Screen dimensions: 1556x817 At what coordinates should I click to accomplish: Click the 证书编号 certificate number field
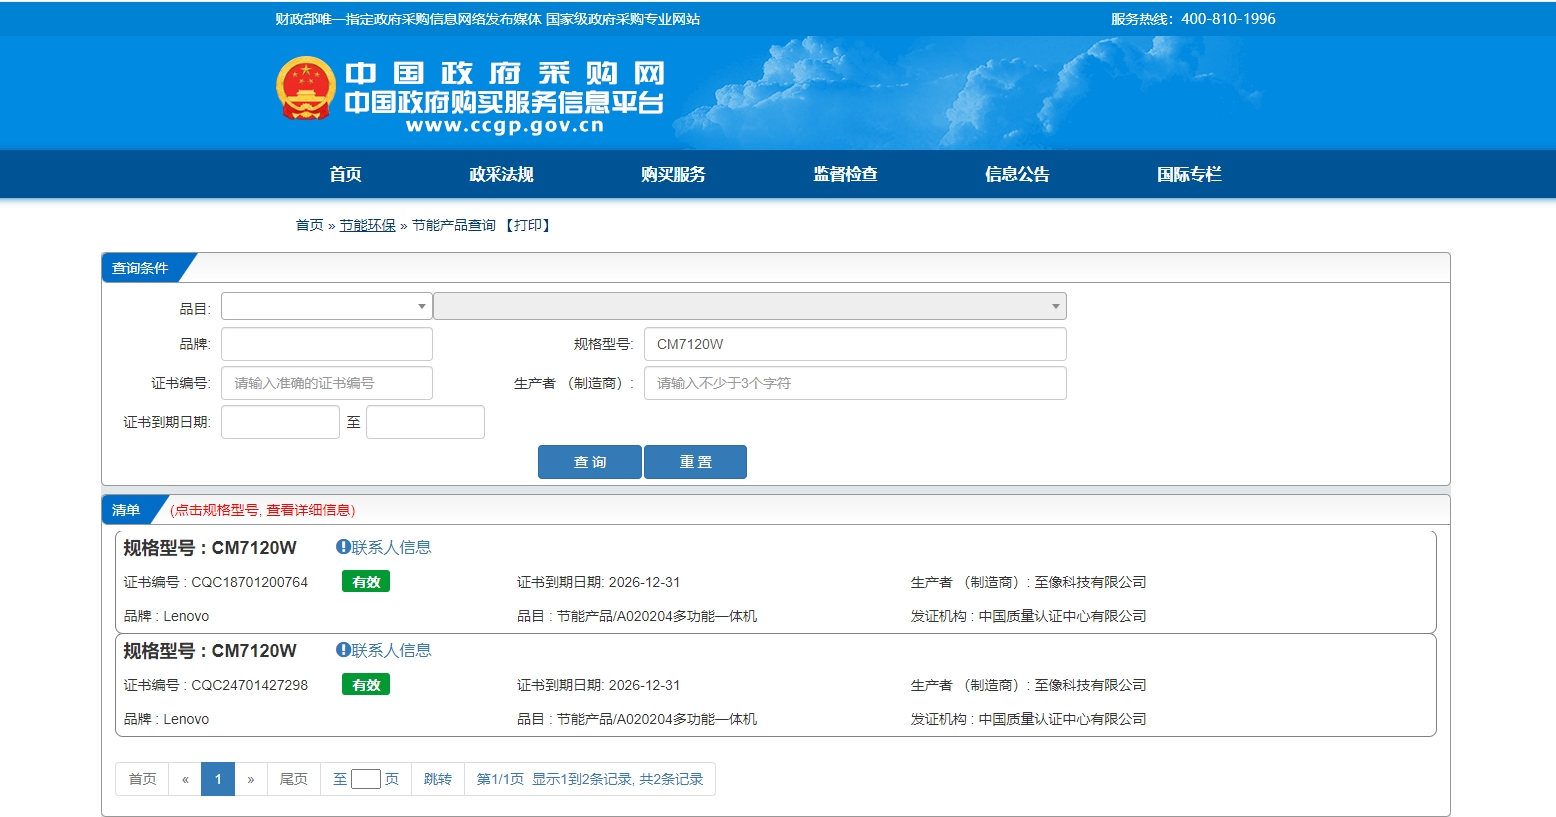click(326, 383)
